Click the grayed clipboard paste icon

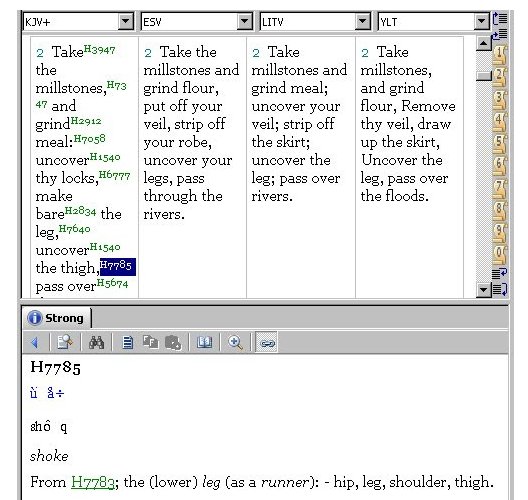[173, 343]
